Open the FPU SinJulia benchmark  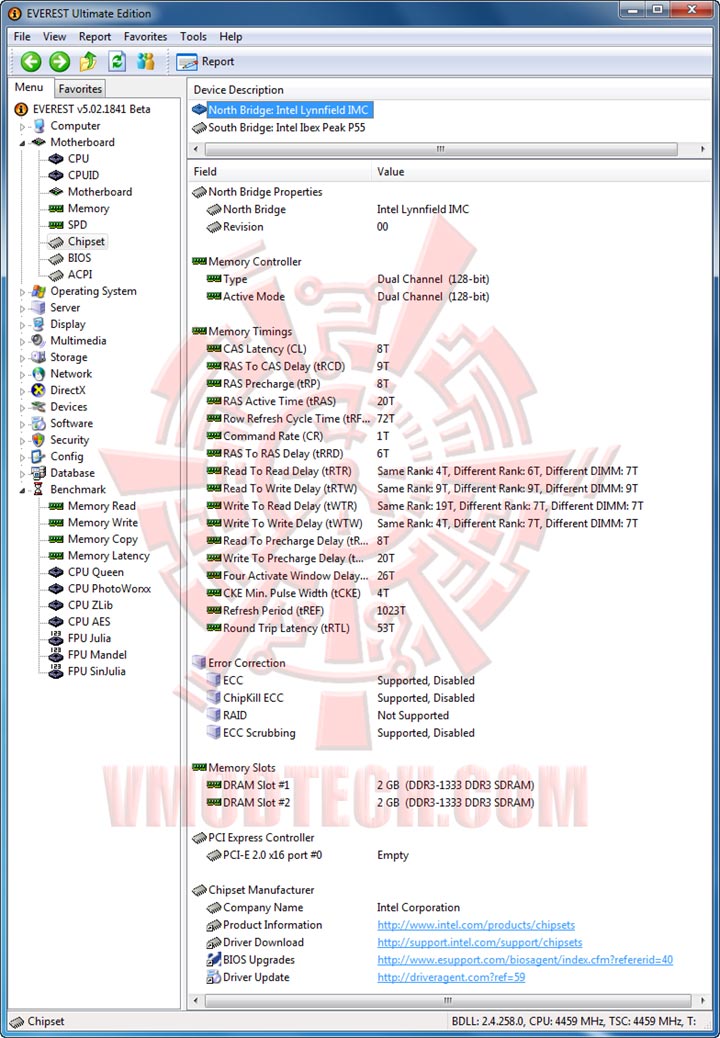click(x=97, y=672)
